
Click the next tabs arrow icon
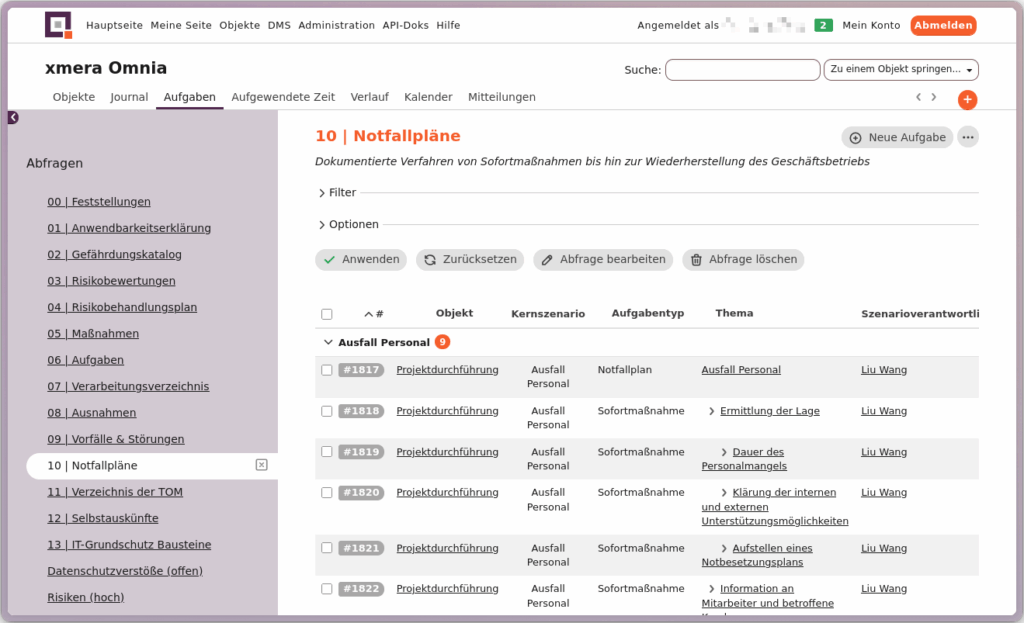coord(934,97)
